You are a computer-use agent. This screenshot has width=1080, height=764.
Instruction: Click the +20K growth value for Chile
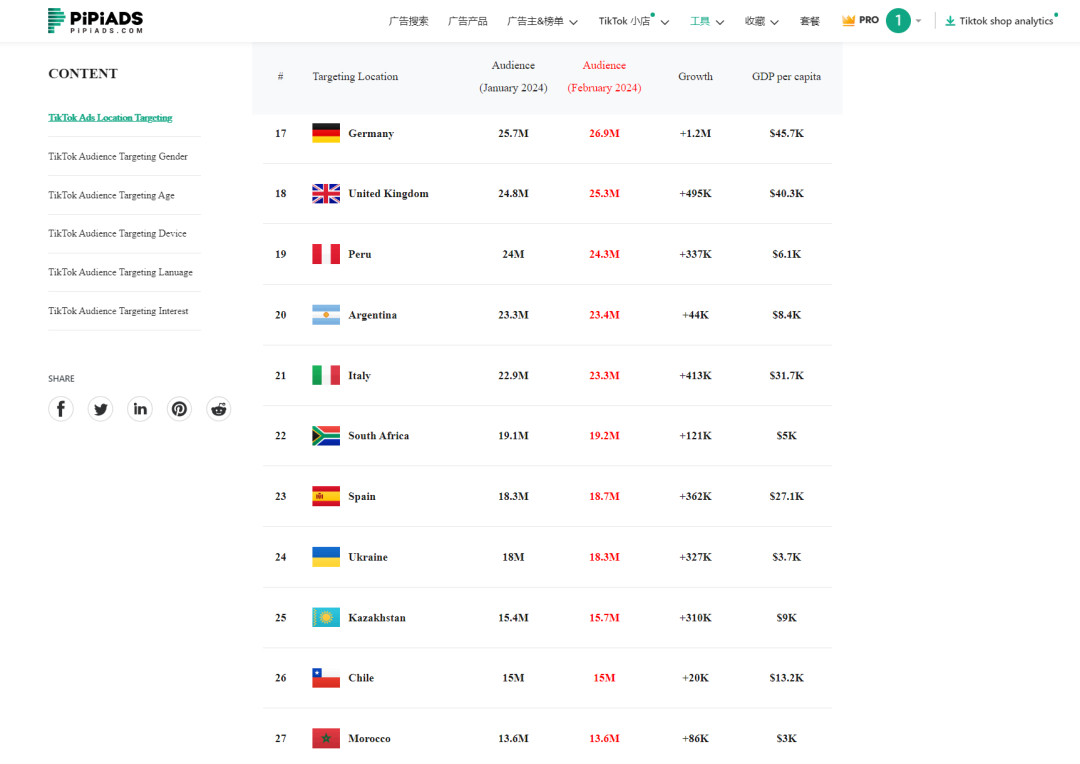(x=696, y=678)
